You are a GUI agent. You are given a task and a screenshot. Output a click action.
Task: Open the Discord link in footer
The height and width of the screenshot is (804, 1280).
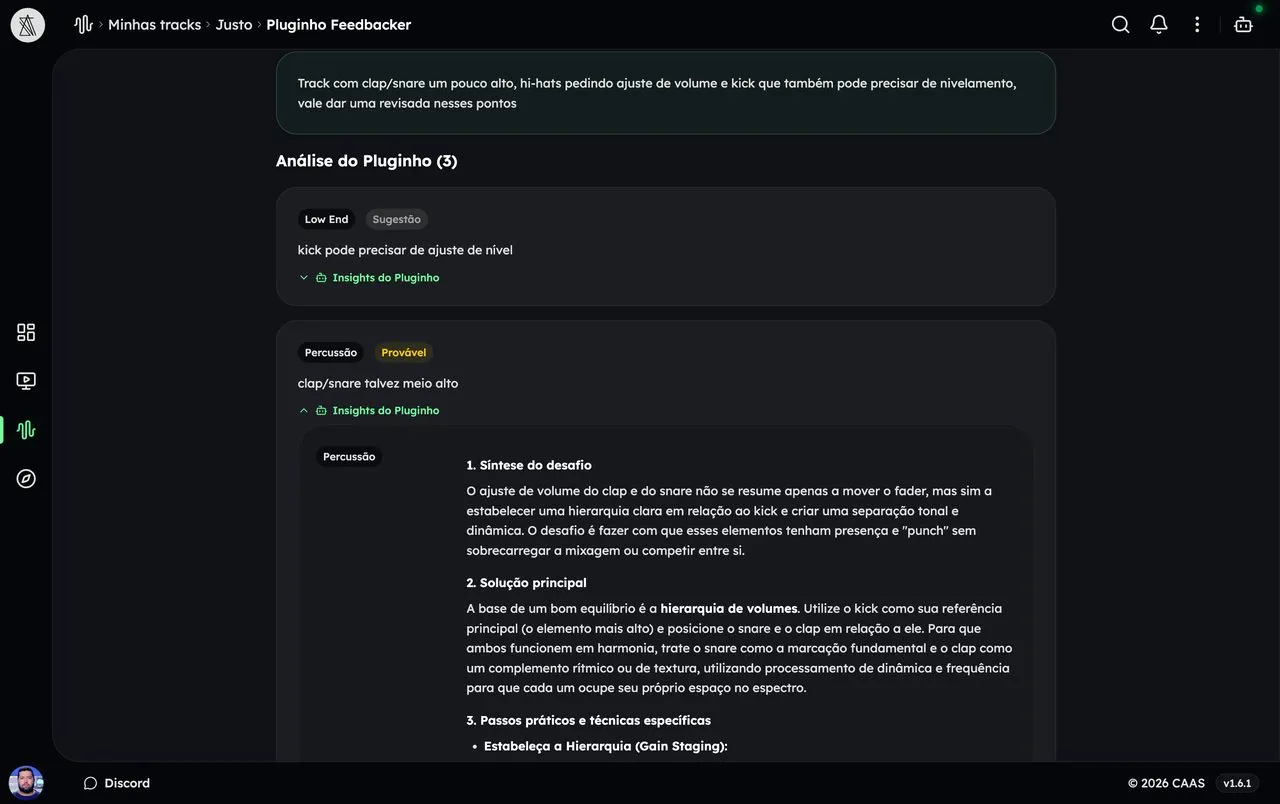tap(117, 783)
